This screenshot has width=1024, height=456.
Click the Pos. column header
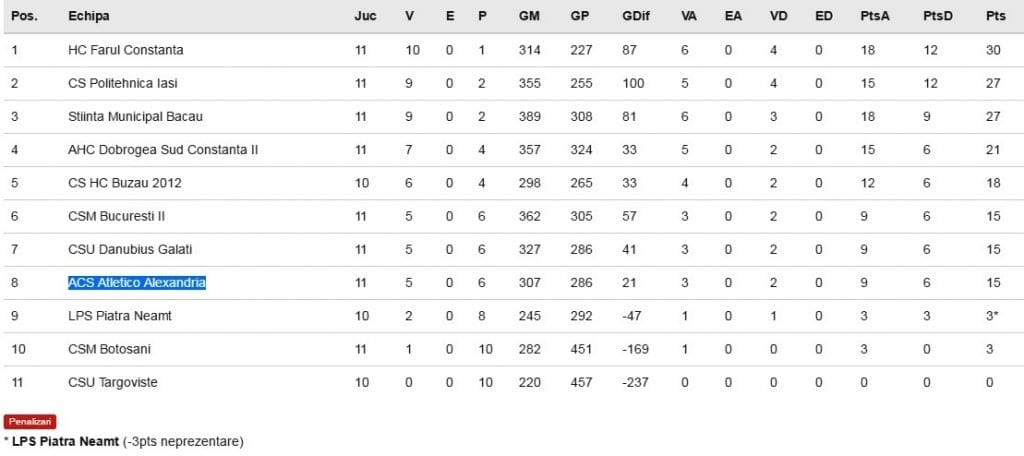point(24,17)
